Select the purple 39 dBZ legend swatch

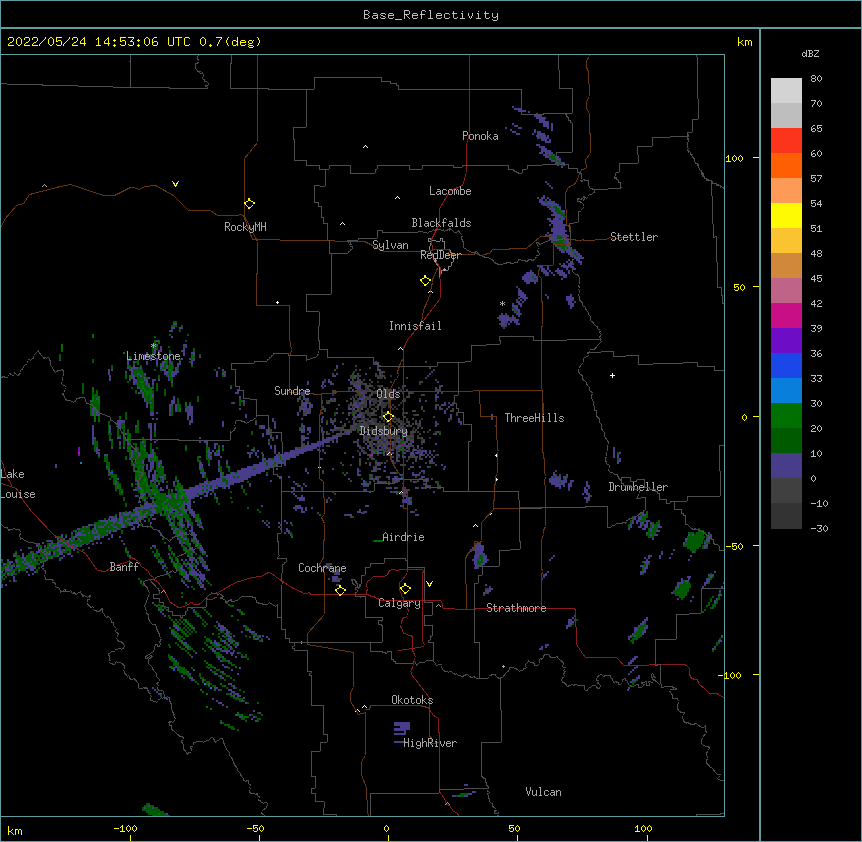tap(786, 341)
